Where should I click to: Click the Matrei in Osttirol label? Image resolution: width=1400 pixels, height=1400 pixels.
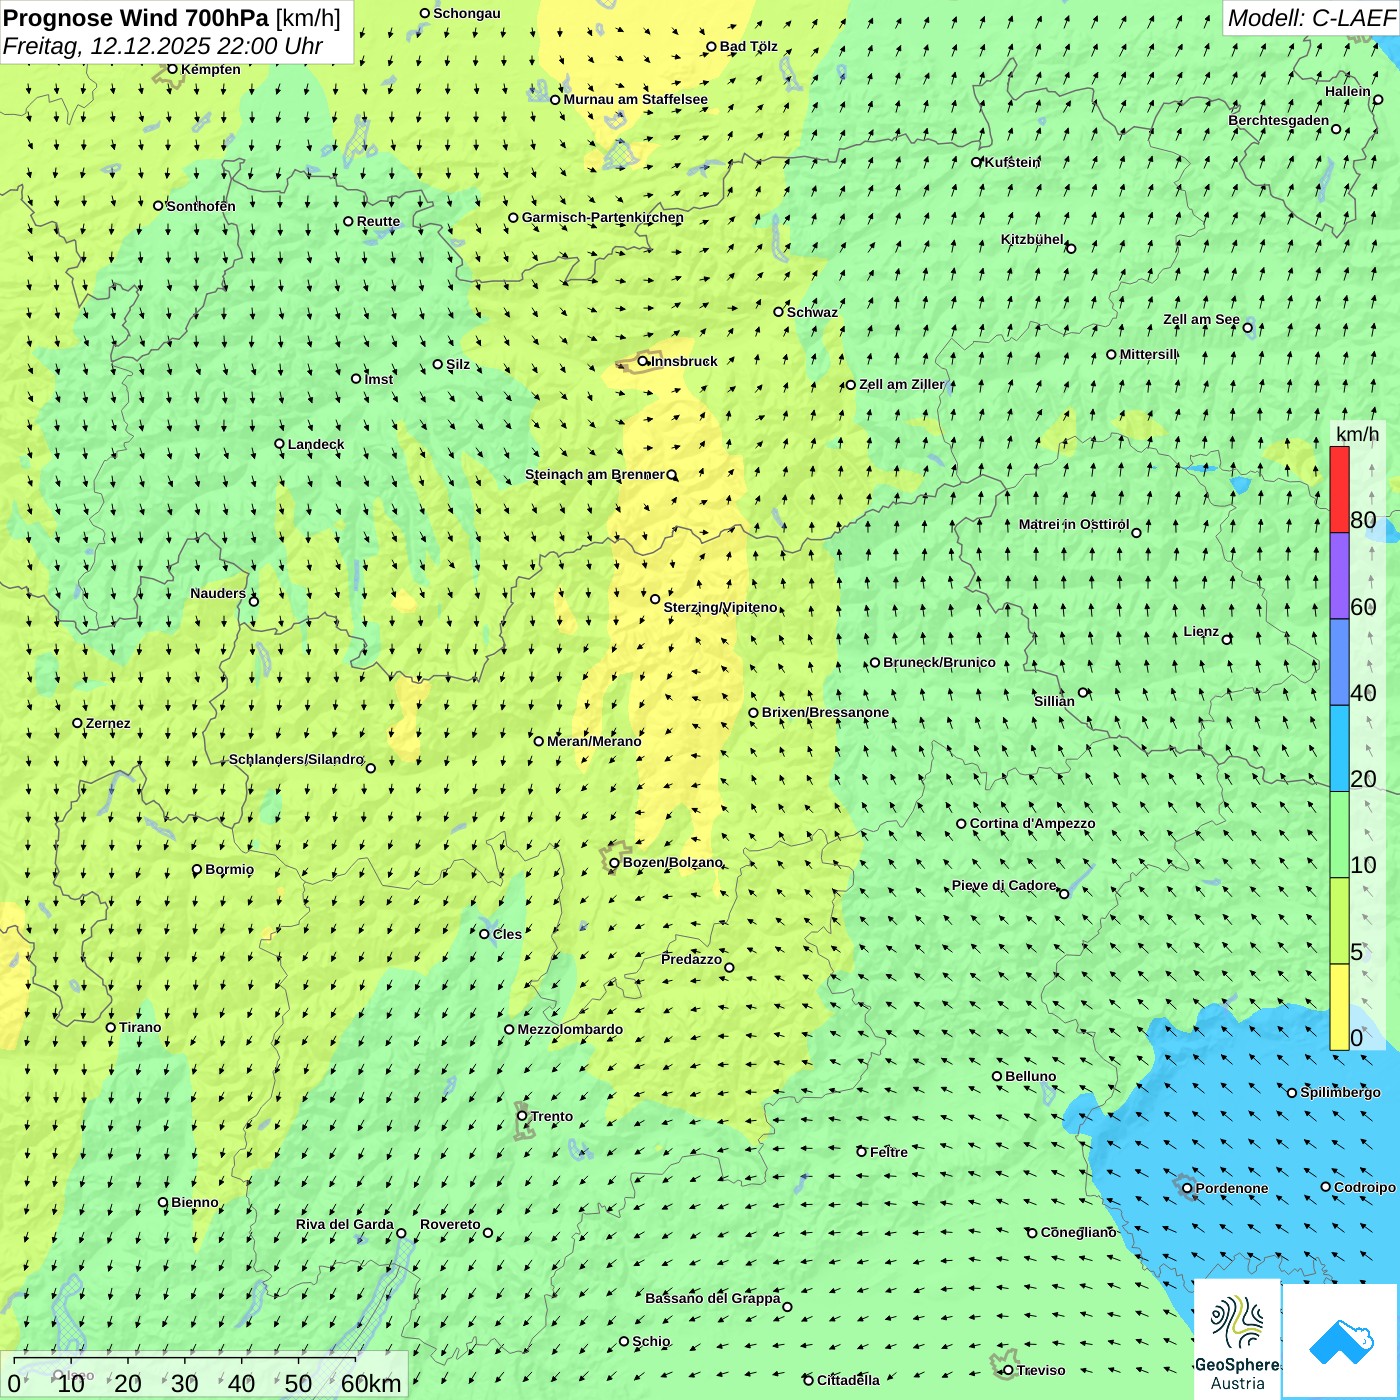(1074, 524)
